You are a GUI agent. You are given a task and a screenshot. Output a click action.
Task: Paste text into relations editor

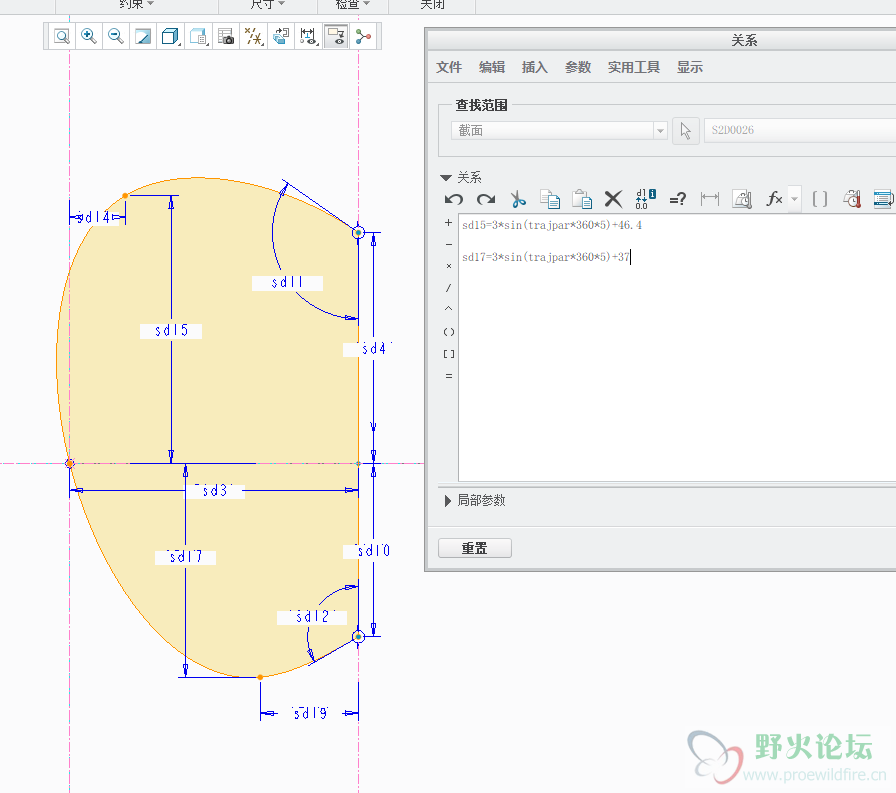[582, 199]
